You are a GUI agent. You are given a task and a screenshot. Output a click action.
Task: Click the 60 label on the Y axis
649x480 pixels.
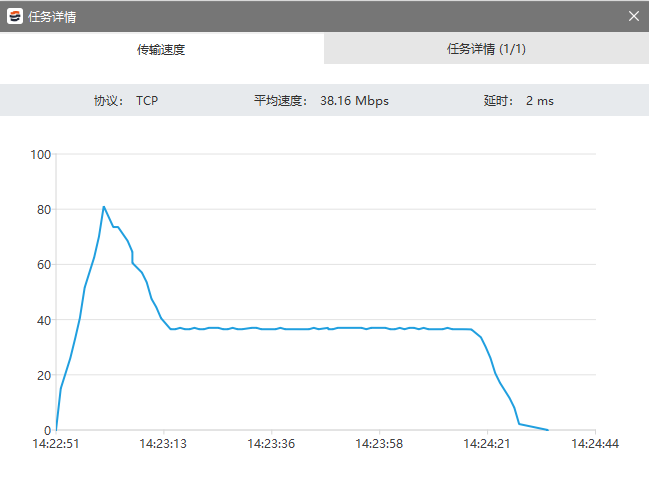(43, 265)
